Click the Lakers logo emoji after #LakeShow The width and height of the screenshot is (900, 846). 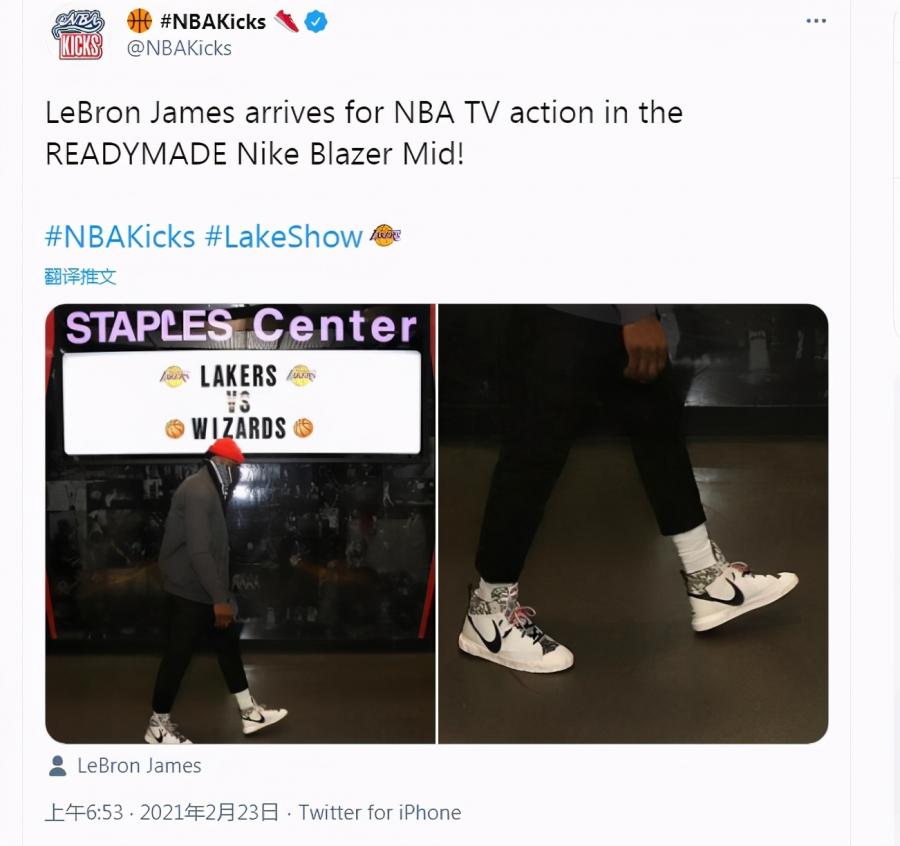tap(385, 235)
